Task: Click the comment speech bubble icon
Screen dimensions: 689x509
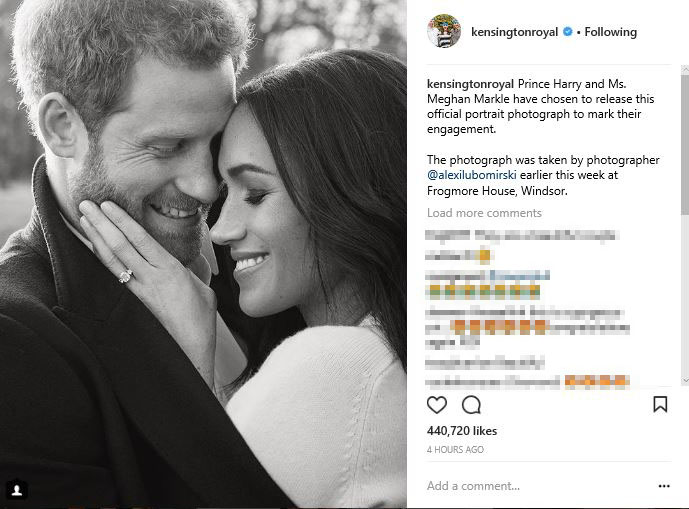Action: pyautogui.click(x=471, y=405)
